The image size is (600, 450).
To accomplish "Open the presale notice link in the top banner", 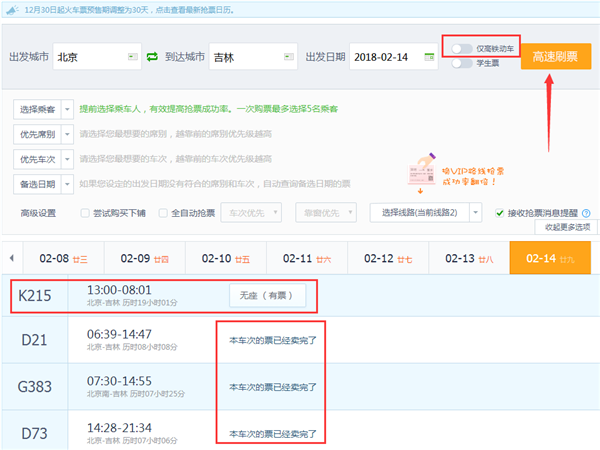I will tap(129, 10).
